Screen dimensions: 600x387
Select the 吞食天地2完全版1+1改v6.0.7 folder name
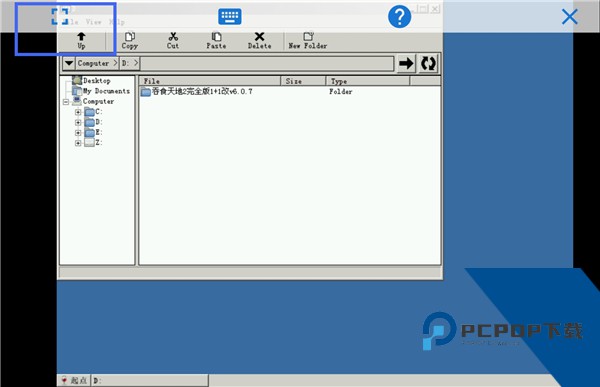[202, 91]
